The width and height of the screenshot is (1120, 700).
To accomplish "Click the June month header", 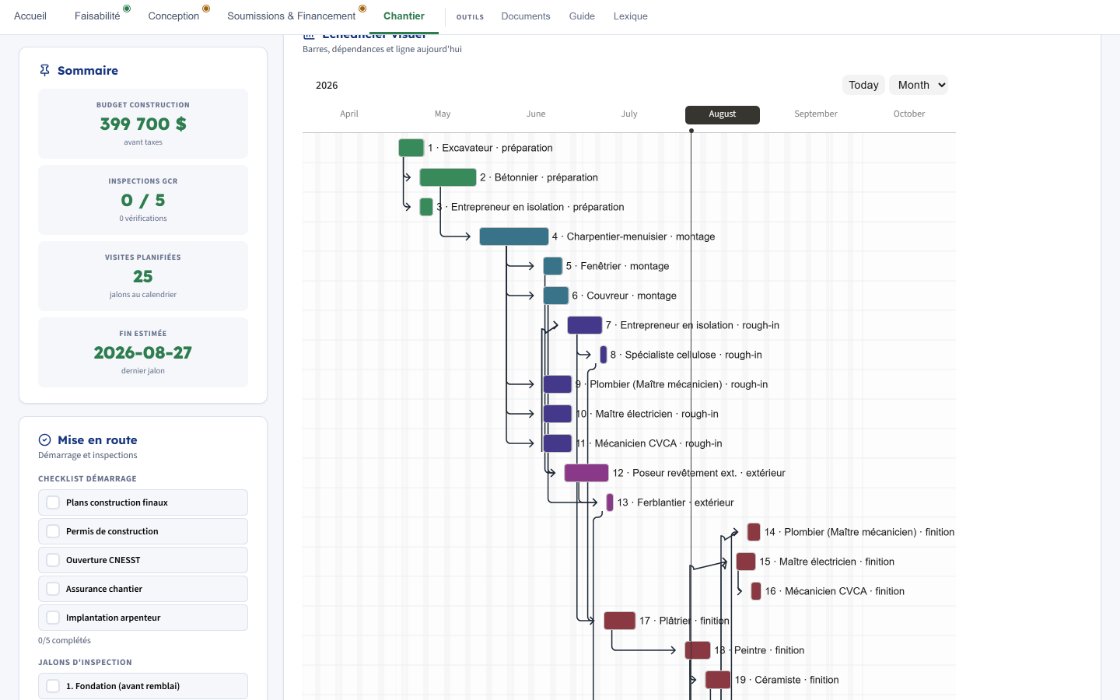I will 536,114.
